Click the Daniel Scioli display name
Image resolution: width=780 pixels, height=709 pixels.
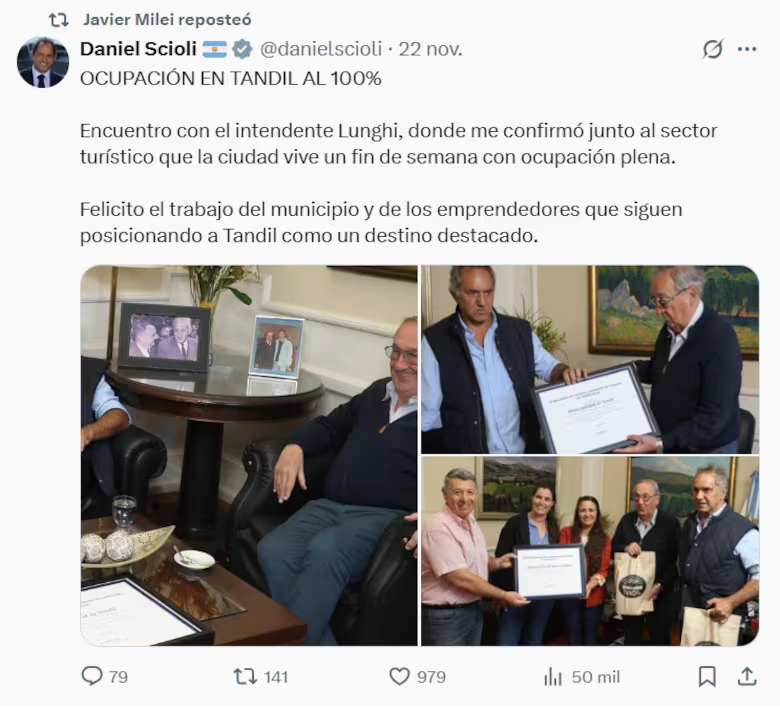point(138,49)
